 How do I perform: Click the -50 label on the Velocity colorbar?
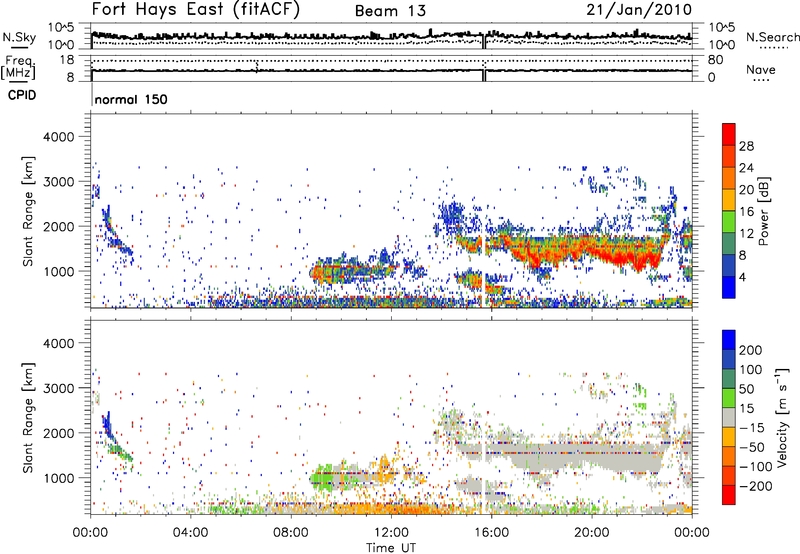(x=752, y=447)
